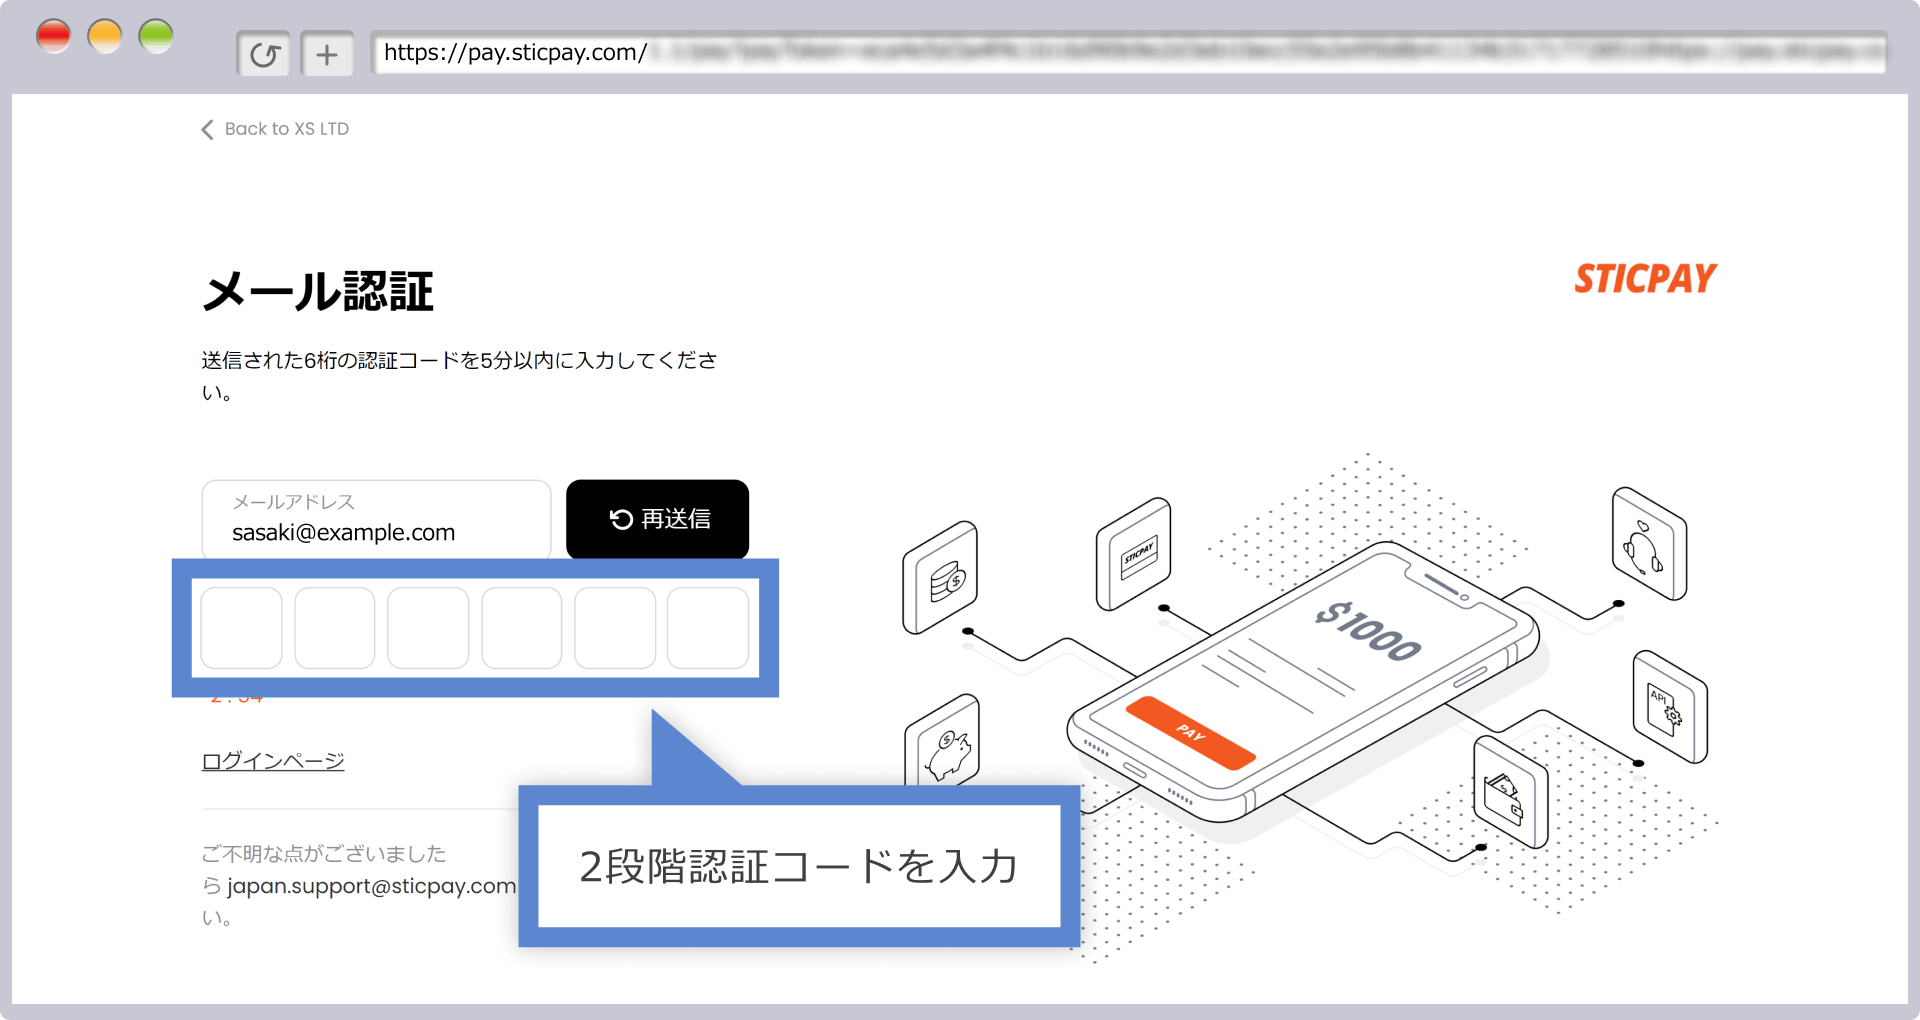Click the yellow minimize window button
The image size is (1920, 1020).
pyautogui.click(x=105, y=36)
